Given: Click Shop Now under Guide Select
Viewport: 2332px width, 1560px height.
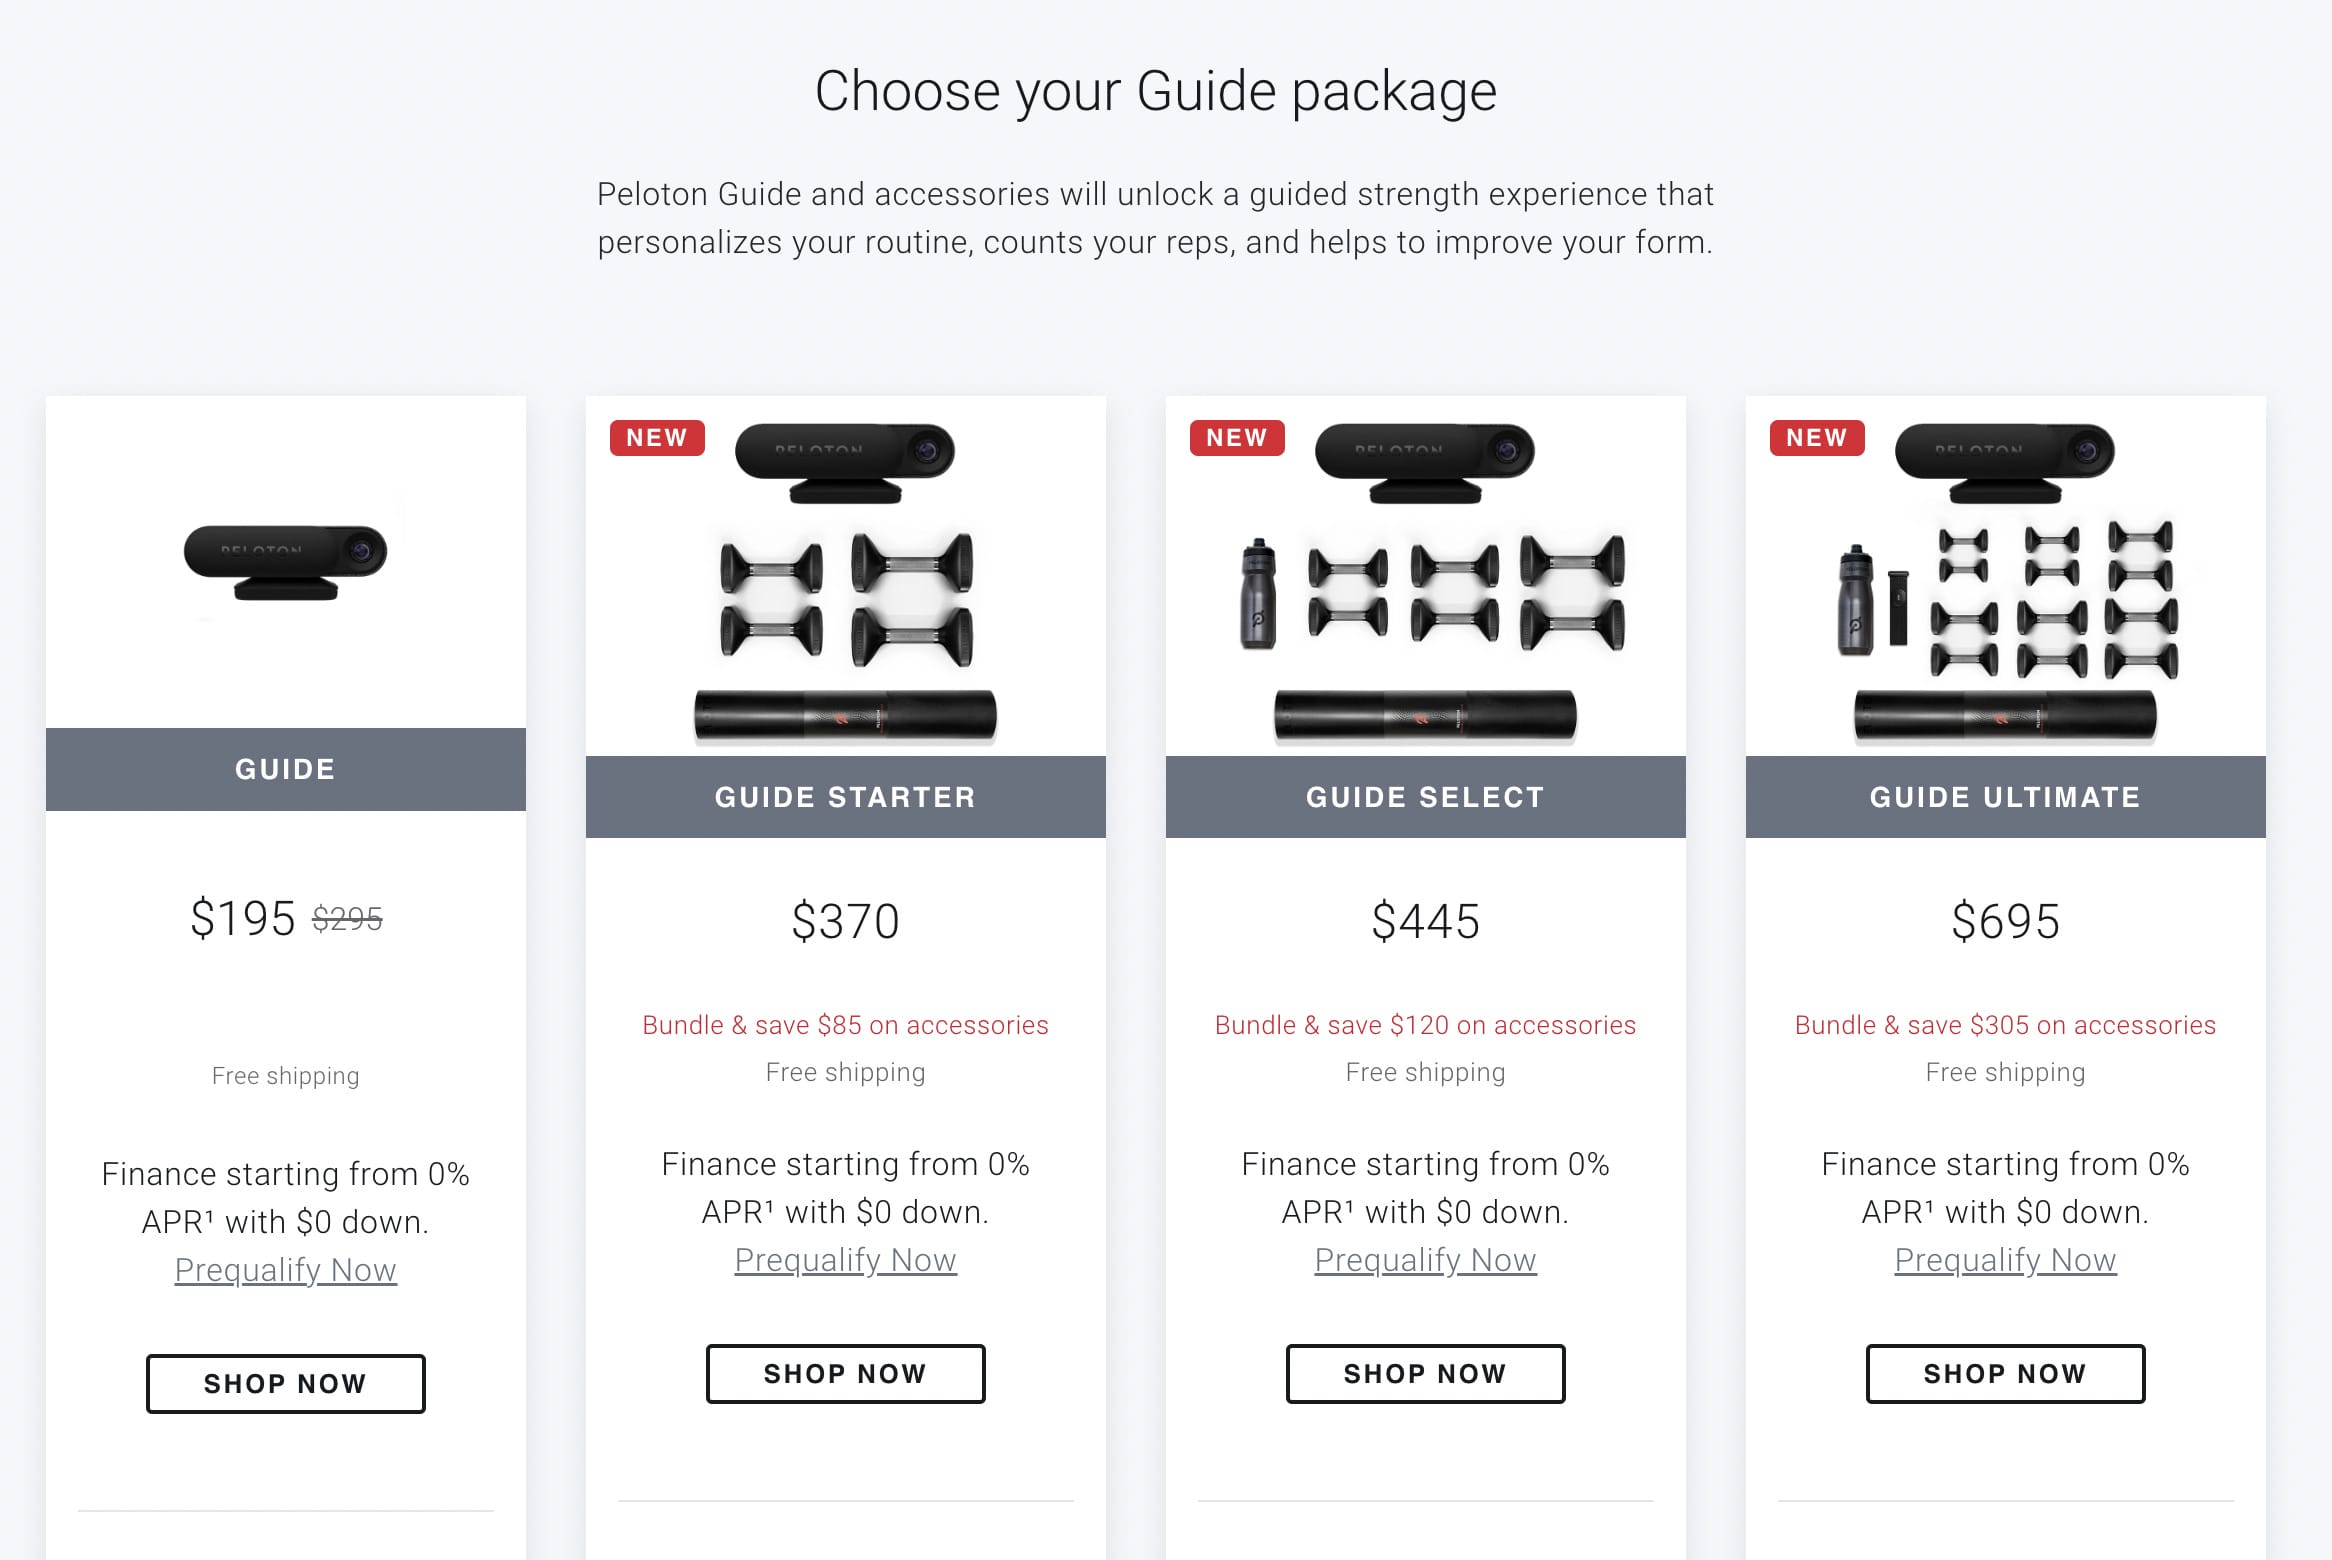Looking at the screenshot, I should (1425, 1373).
